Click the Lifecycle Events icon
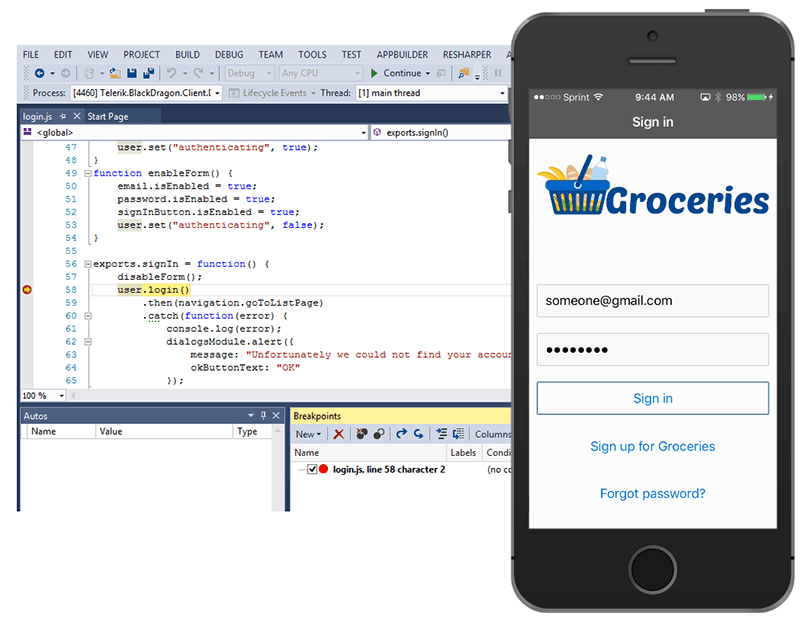The width and height of the screenshot is (800, 622). (234, 93)
